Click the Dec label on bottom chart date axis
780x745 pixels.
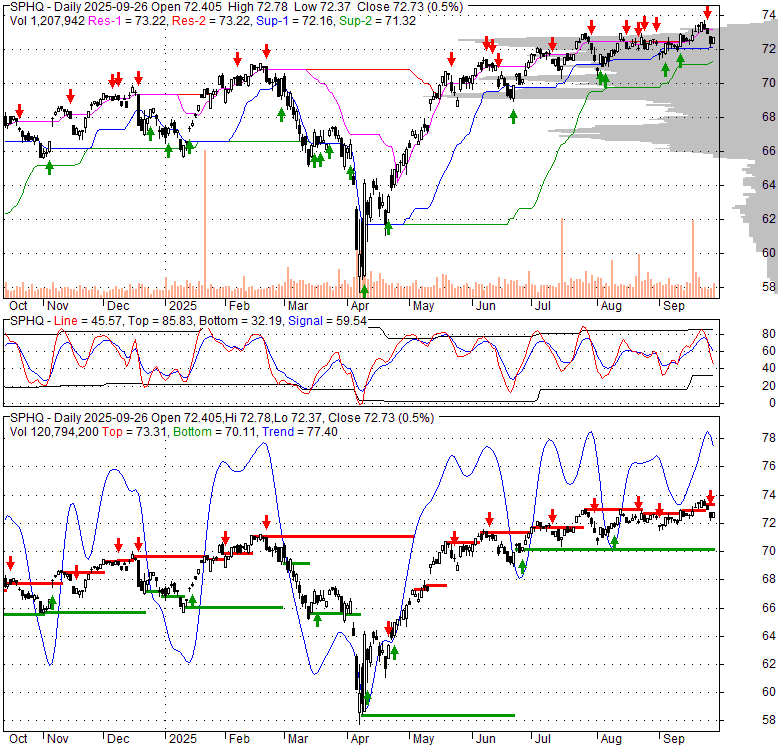(118, 739)
